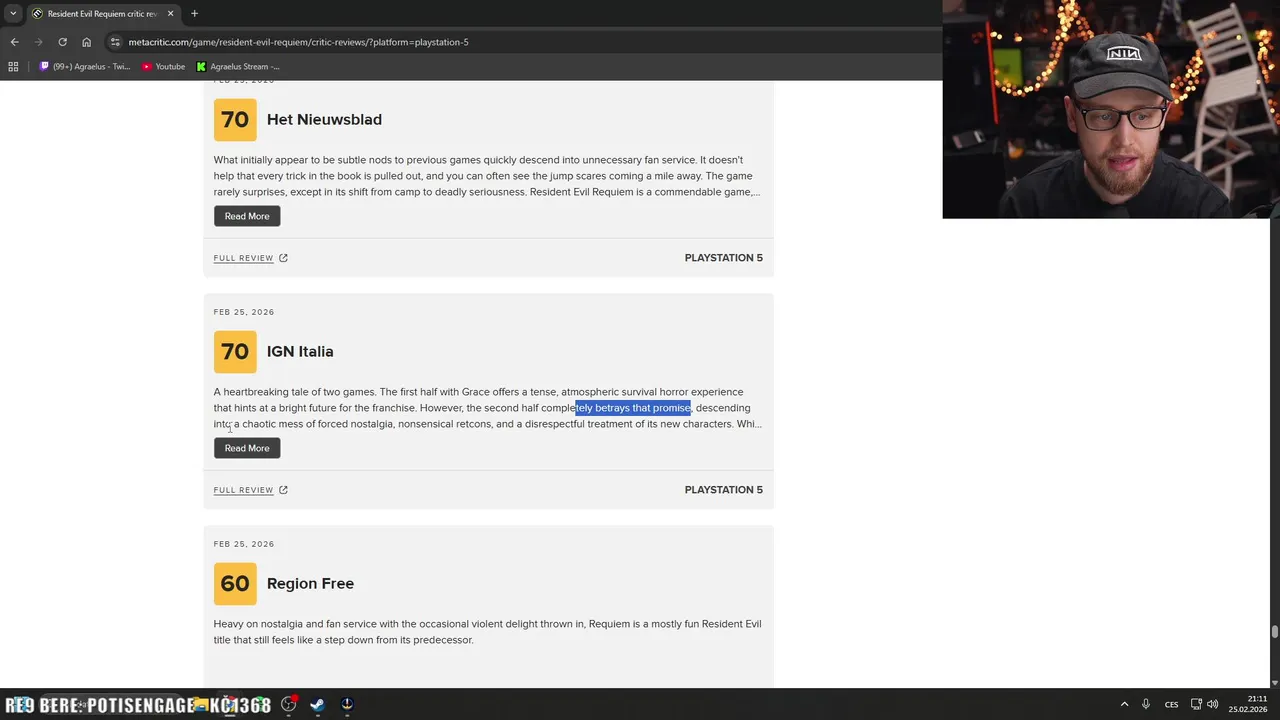Show hidden system tray icons
The image size is (1280, 720).
click(1124, 704)
